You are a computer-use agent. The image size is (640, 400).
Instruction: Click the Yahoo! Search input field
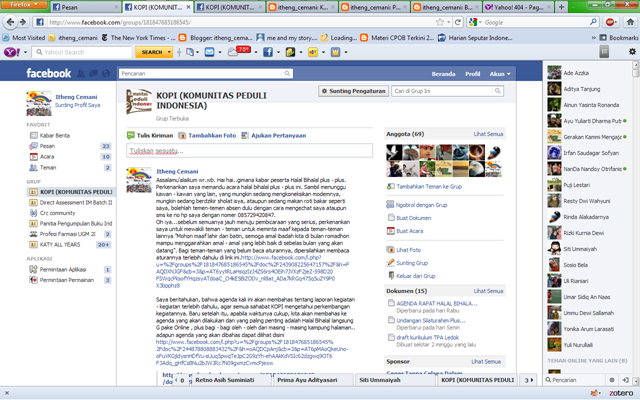(82, 52)
